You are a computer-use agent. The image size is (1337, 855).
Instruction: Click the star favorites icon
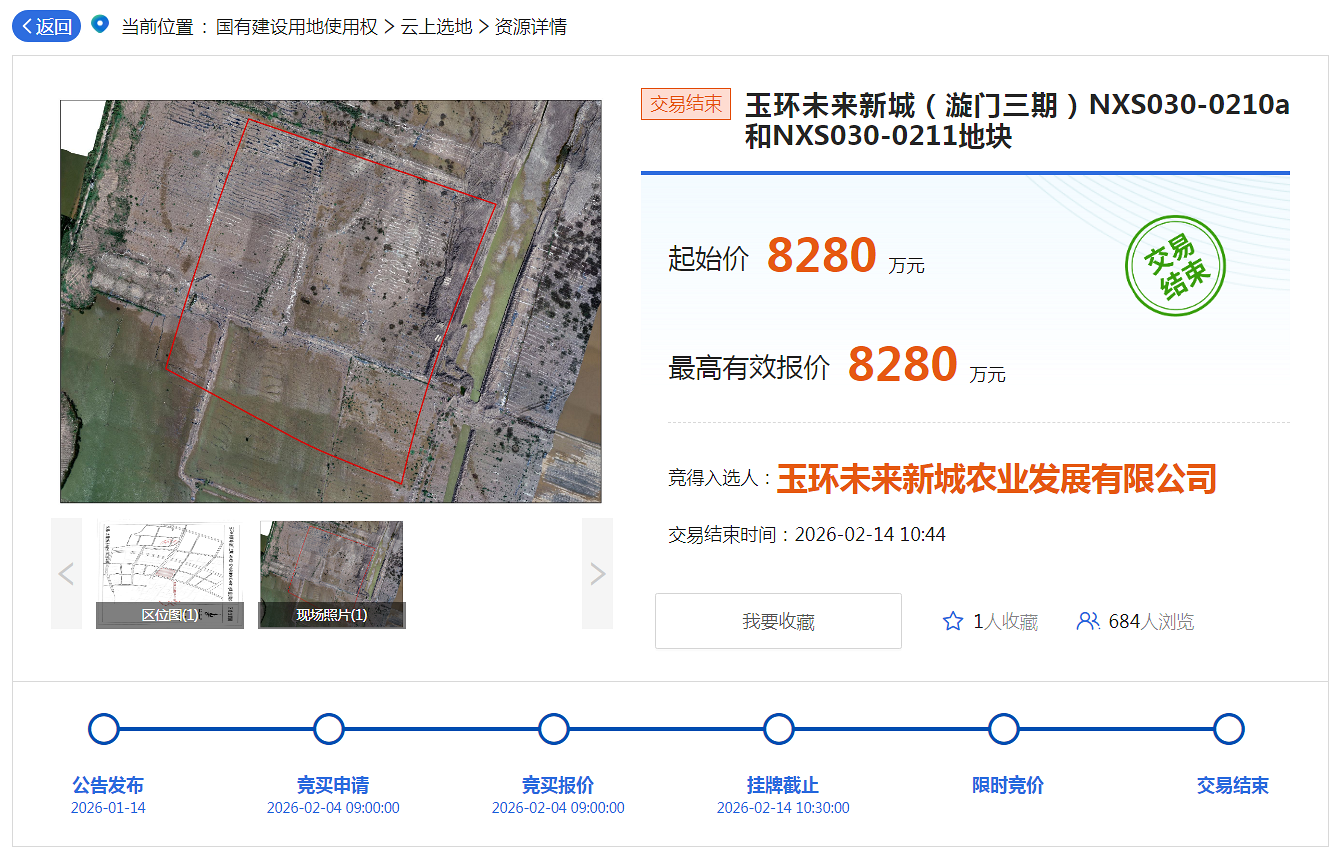[x=953, y=622]
